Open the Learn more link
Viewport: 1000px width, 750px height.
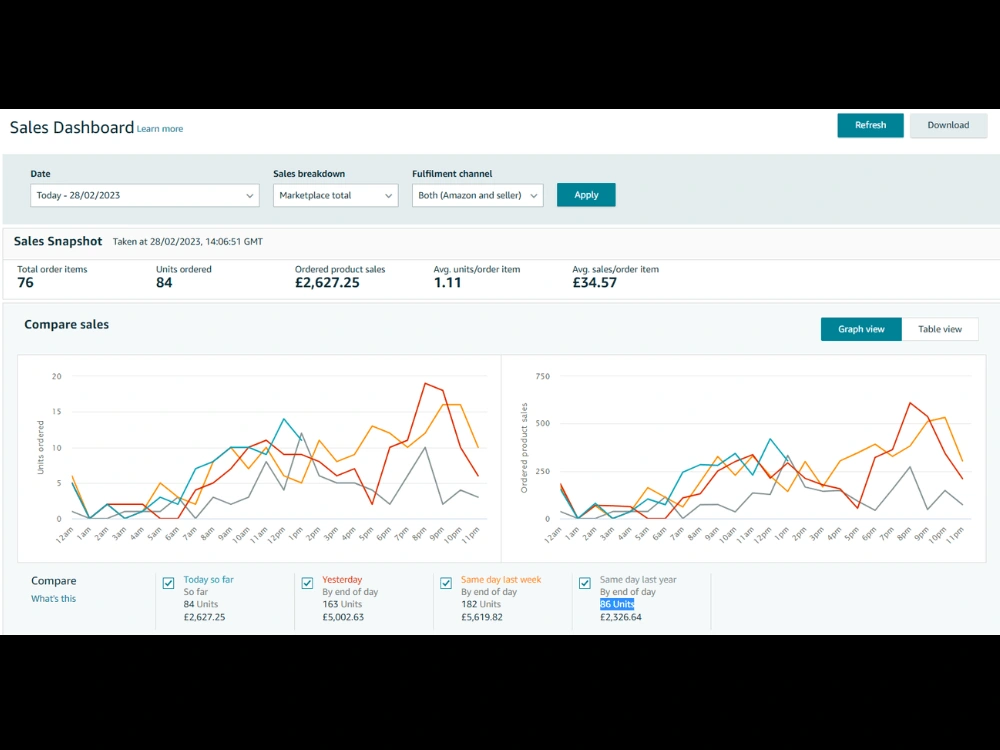(x=159, y=129)
